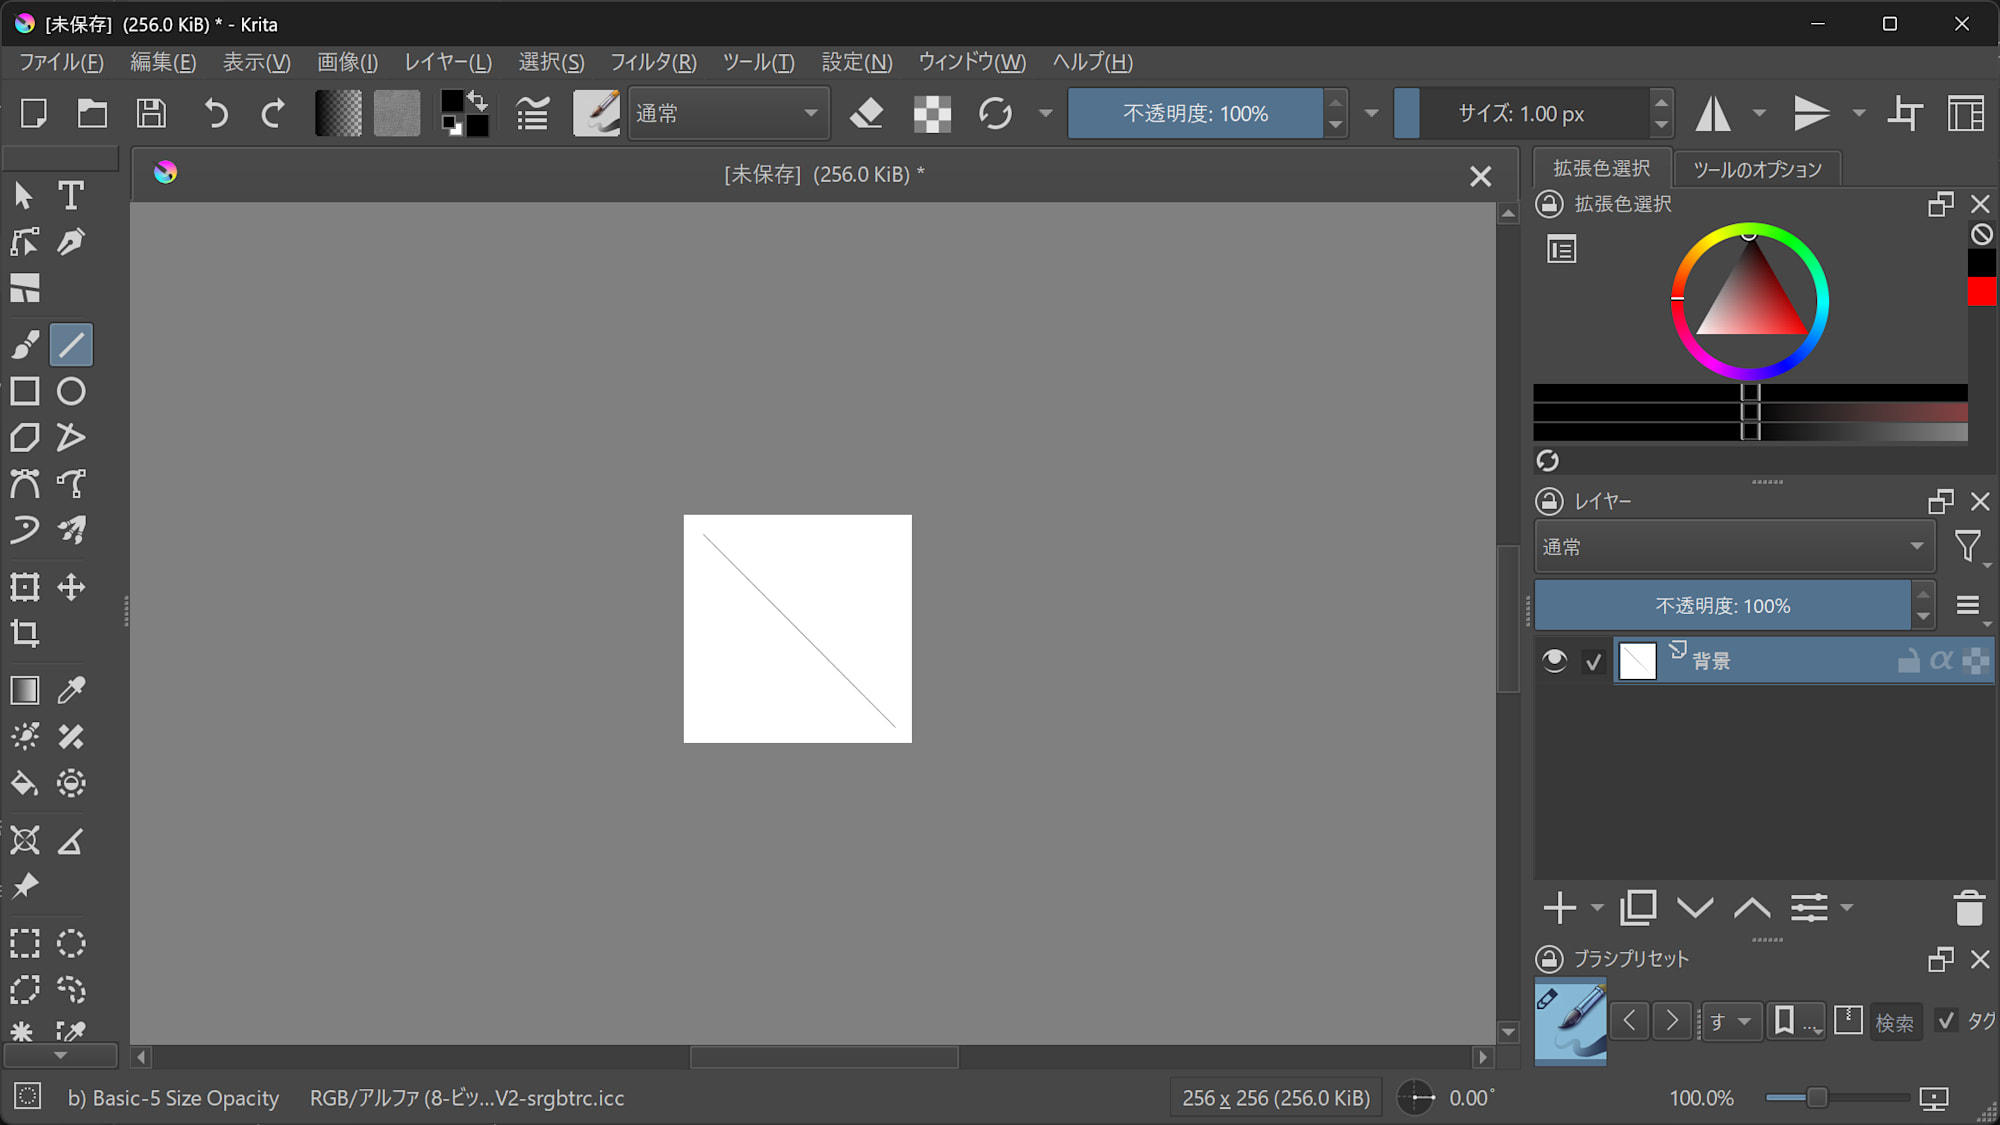Click the red foreground color swatch

click(1981, 292)
